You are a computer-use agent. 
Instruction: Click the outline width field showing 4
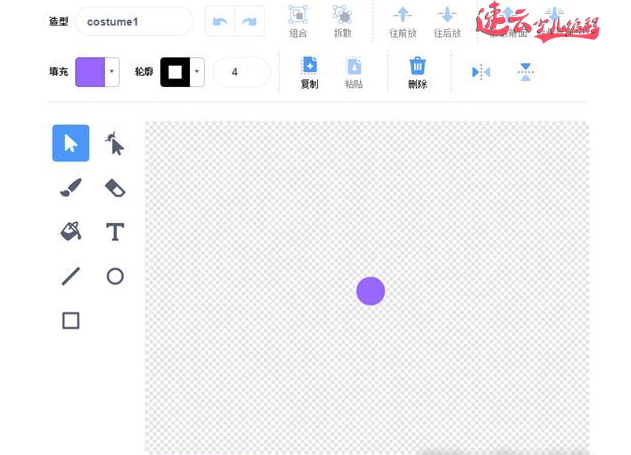[241, 72]
